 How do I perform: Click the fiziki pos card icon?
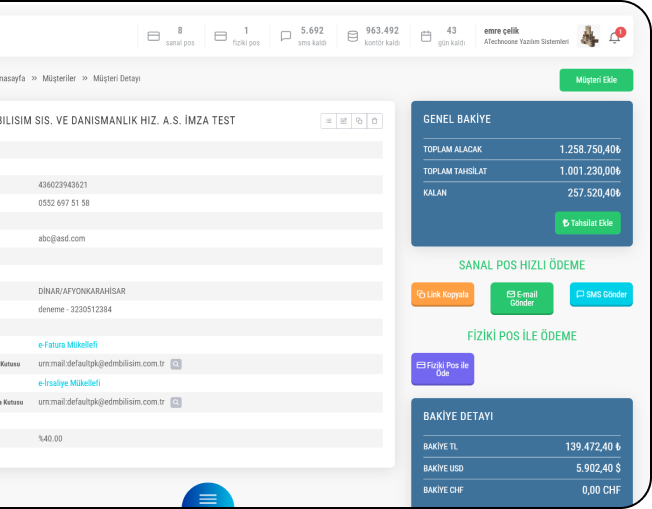220,36
